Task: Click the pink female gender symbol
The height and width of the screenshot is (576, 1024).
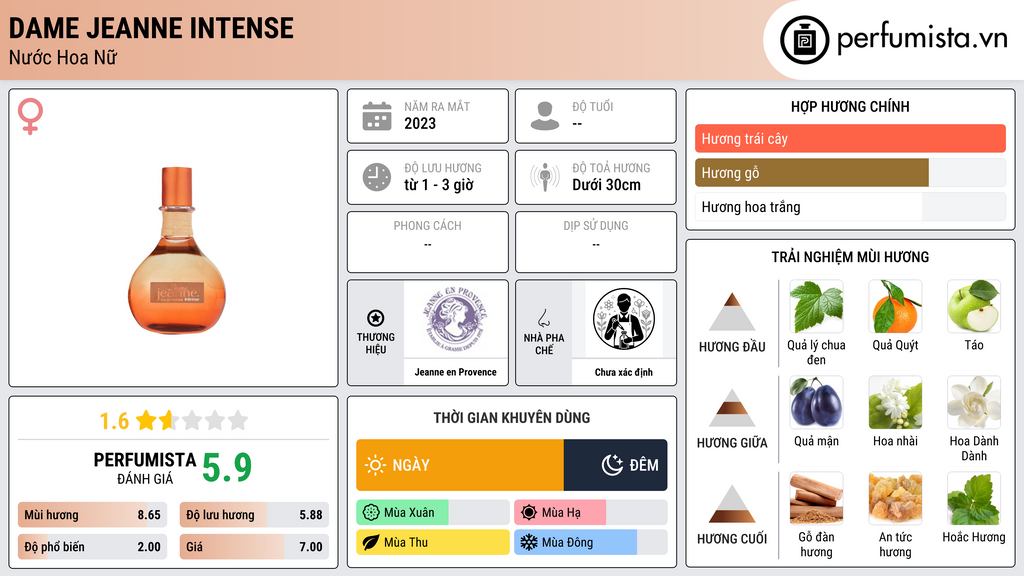Action: click(30, 116)
